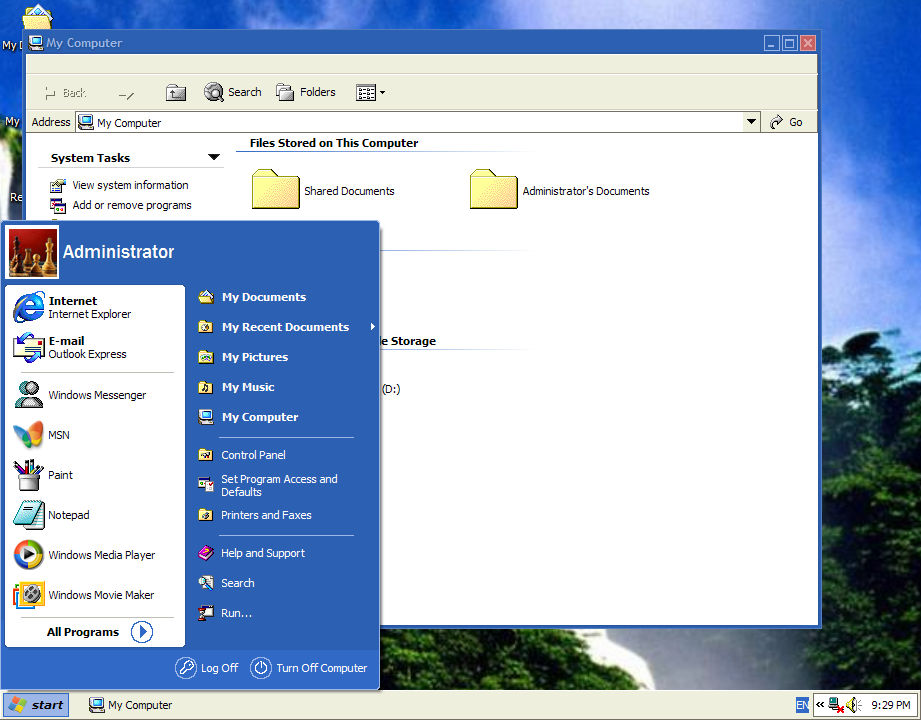Open the Address bar dropdown arrow

[x=751, y=122]
